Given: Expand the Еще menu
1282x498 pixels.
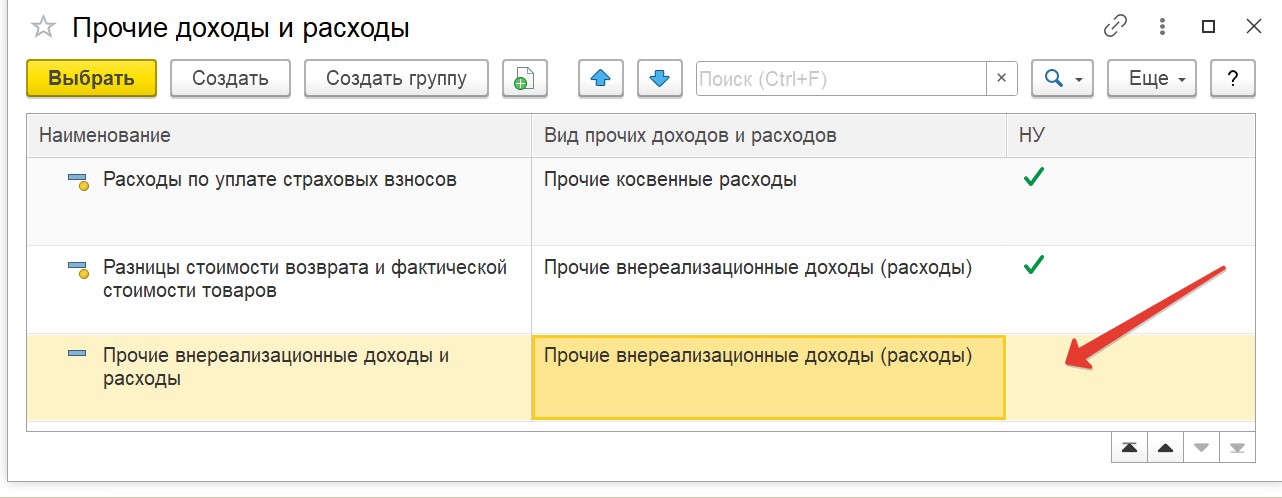Looking at the screenshot, I should pyautogui.click(x=1152, y=78).
